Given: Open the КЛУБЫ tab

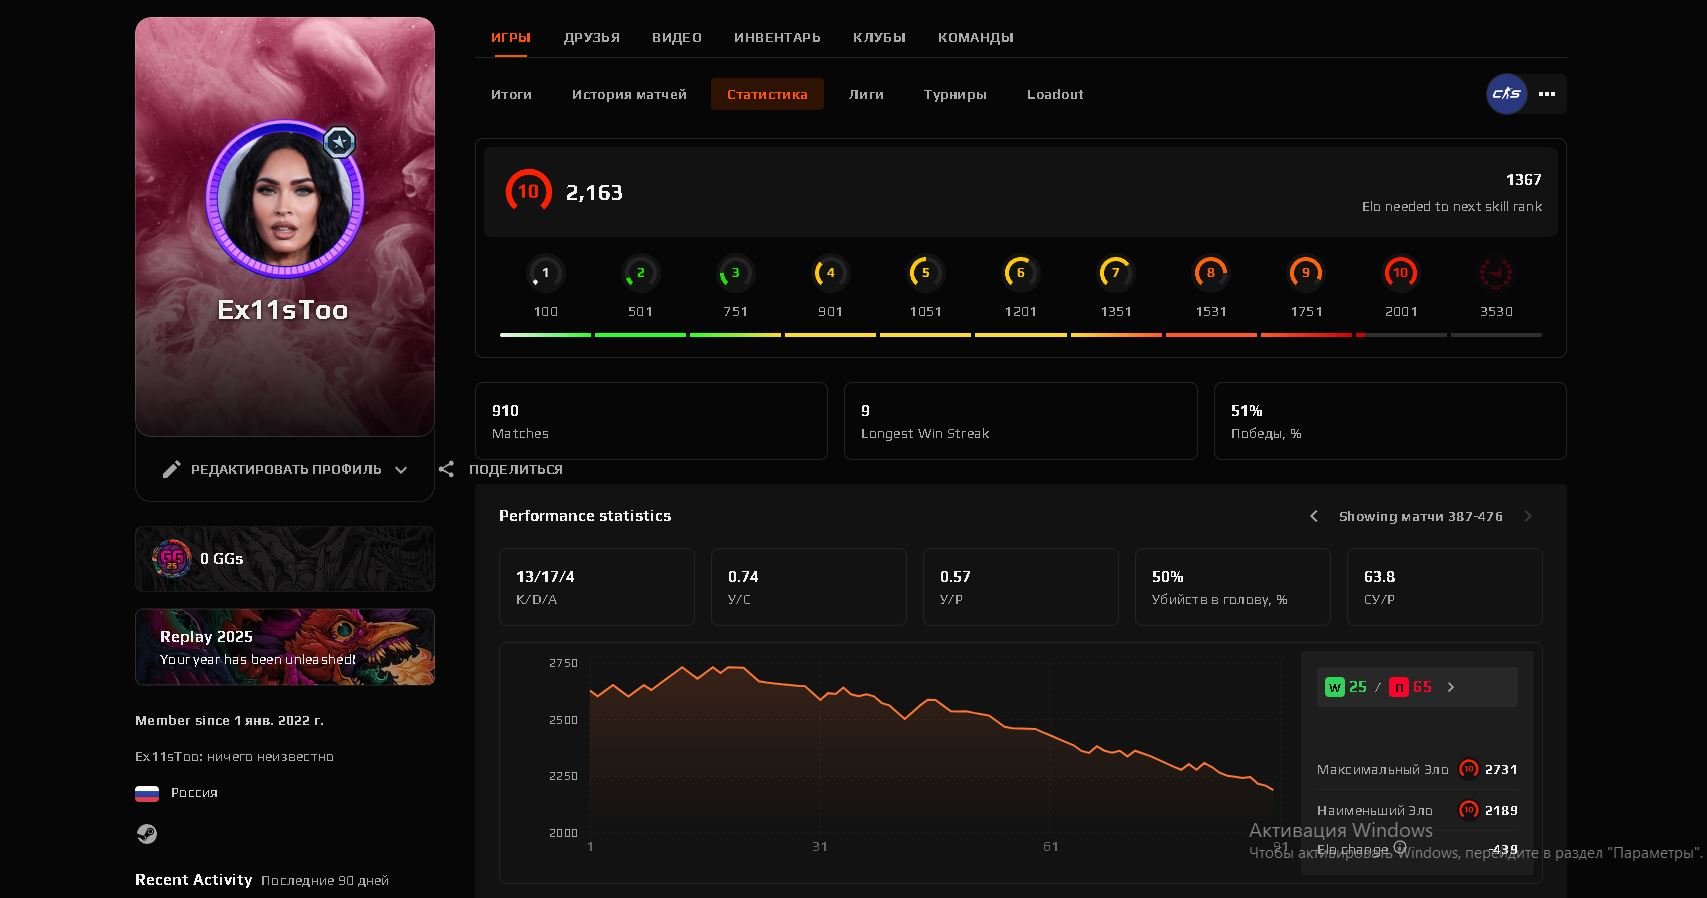Looking at the screenshot, I should [x=879, y=37].
